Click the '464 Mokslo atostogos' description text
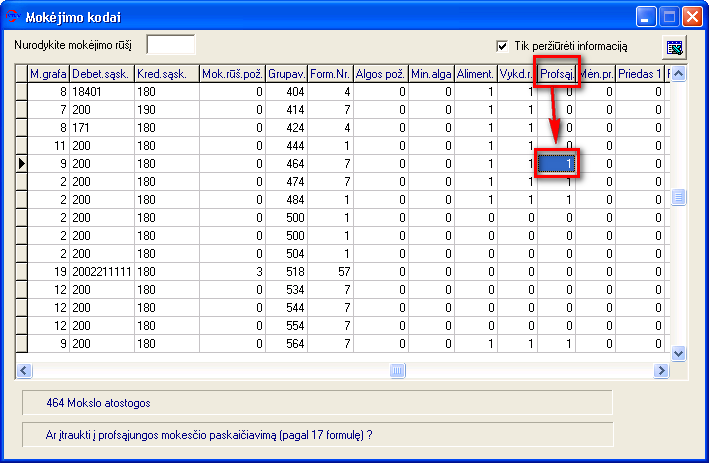 point(98,403)
